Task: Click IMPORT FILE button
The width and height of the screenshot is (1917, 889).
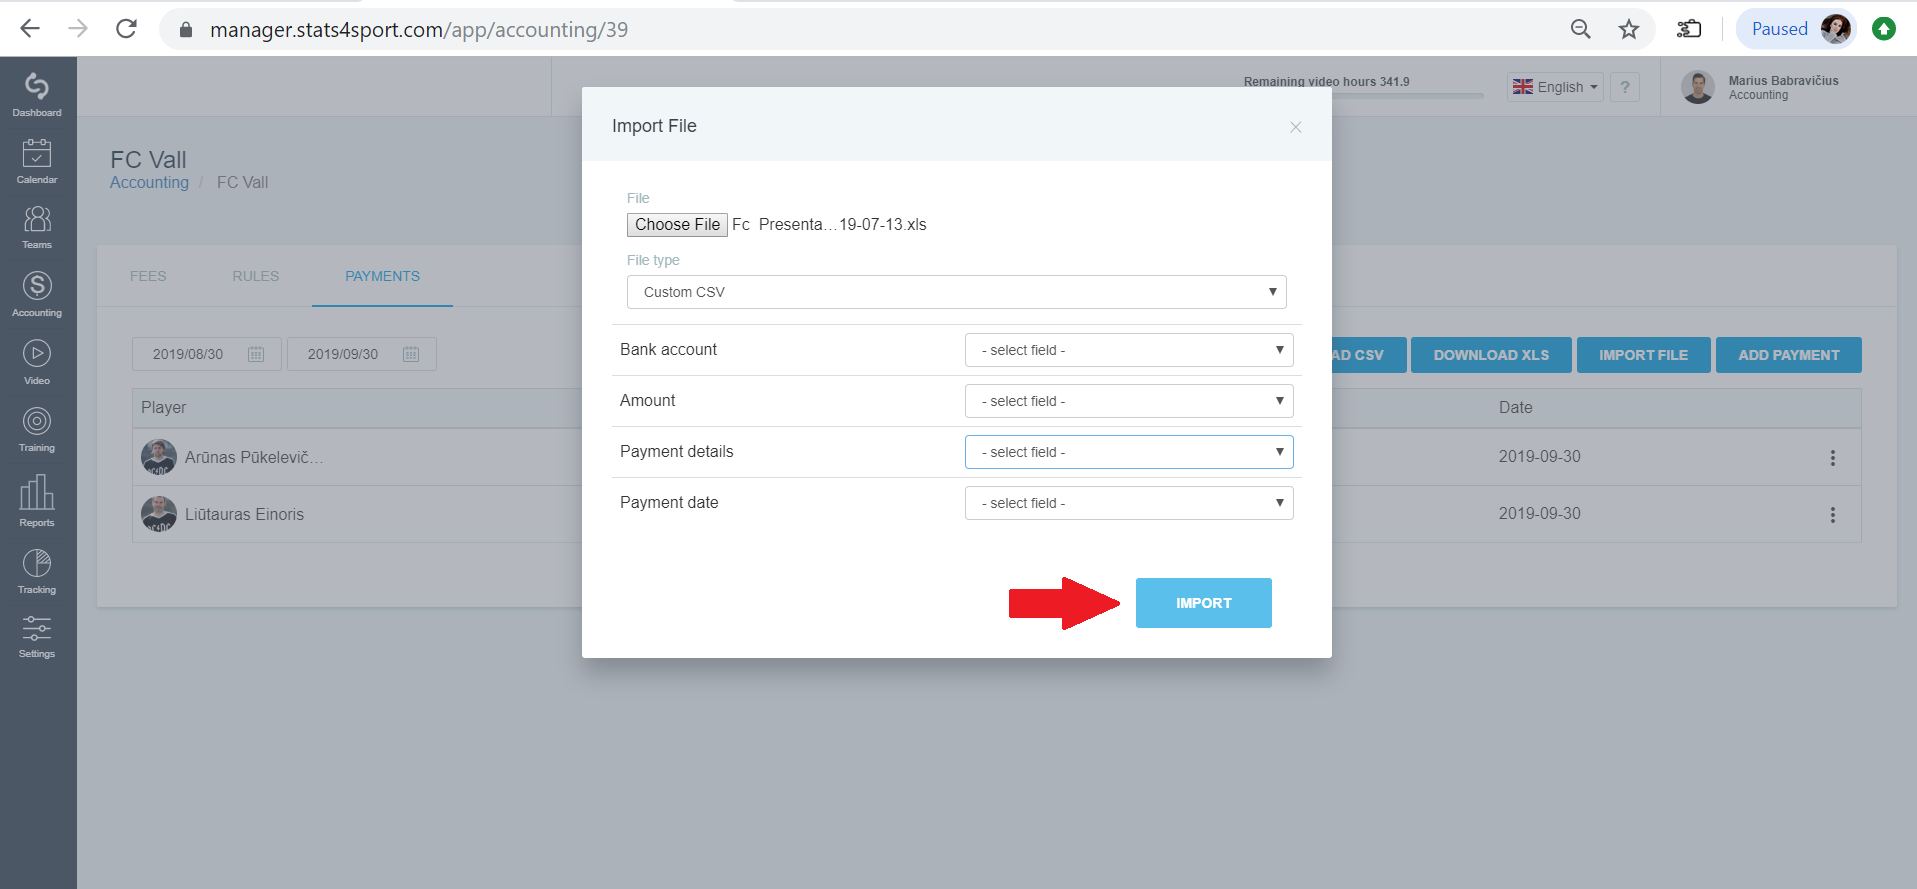Action: click(1643, 355)
